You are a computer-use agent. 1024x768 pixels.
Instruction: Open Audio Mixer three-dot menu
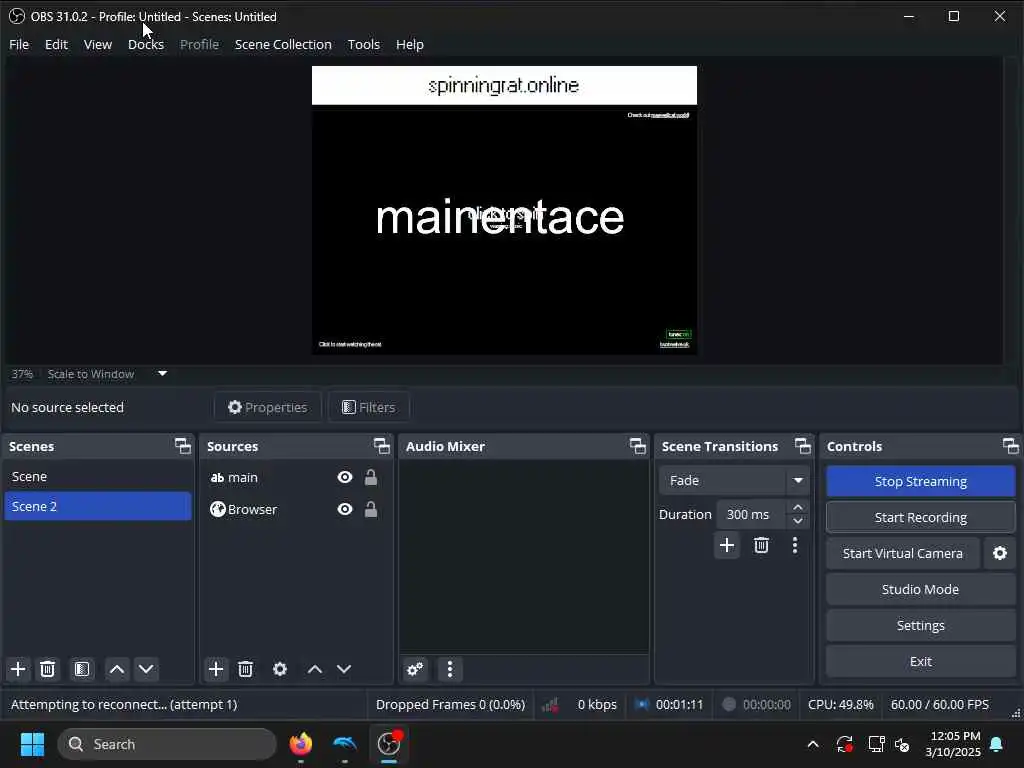450,669
